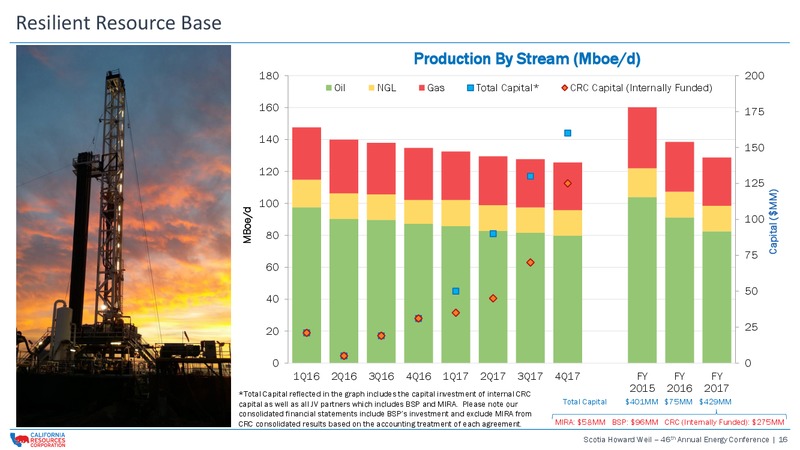The width and height of the screenshot is (800, 450).
Task: Click the FY 2017 axis label
Action: click(717, 382)
